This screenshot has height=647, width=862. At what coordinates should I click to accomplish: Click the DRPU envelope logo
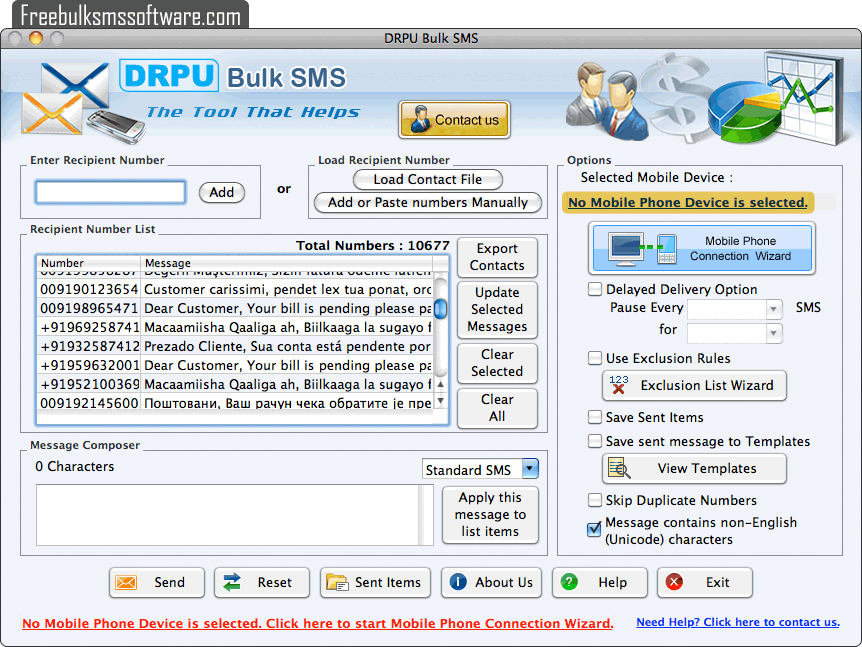tap(82, 102)
